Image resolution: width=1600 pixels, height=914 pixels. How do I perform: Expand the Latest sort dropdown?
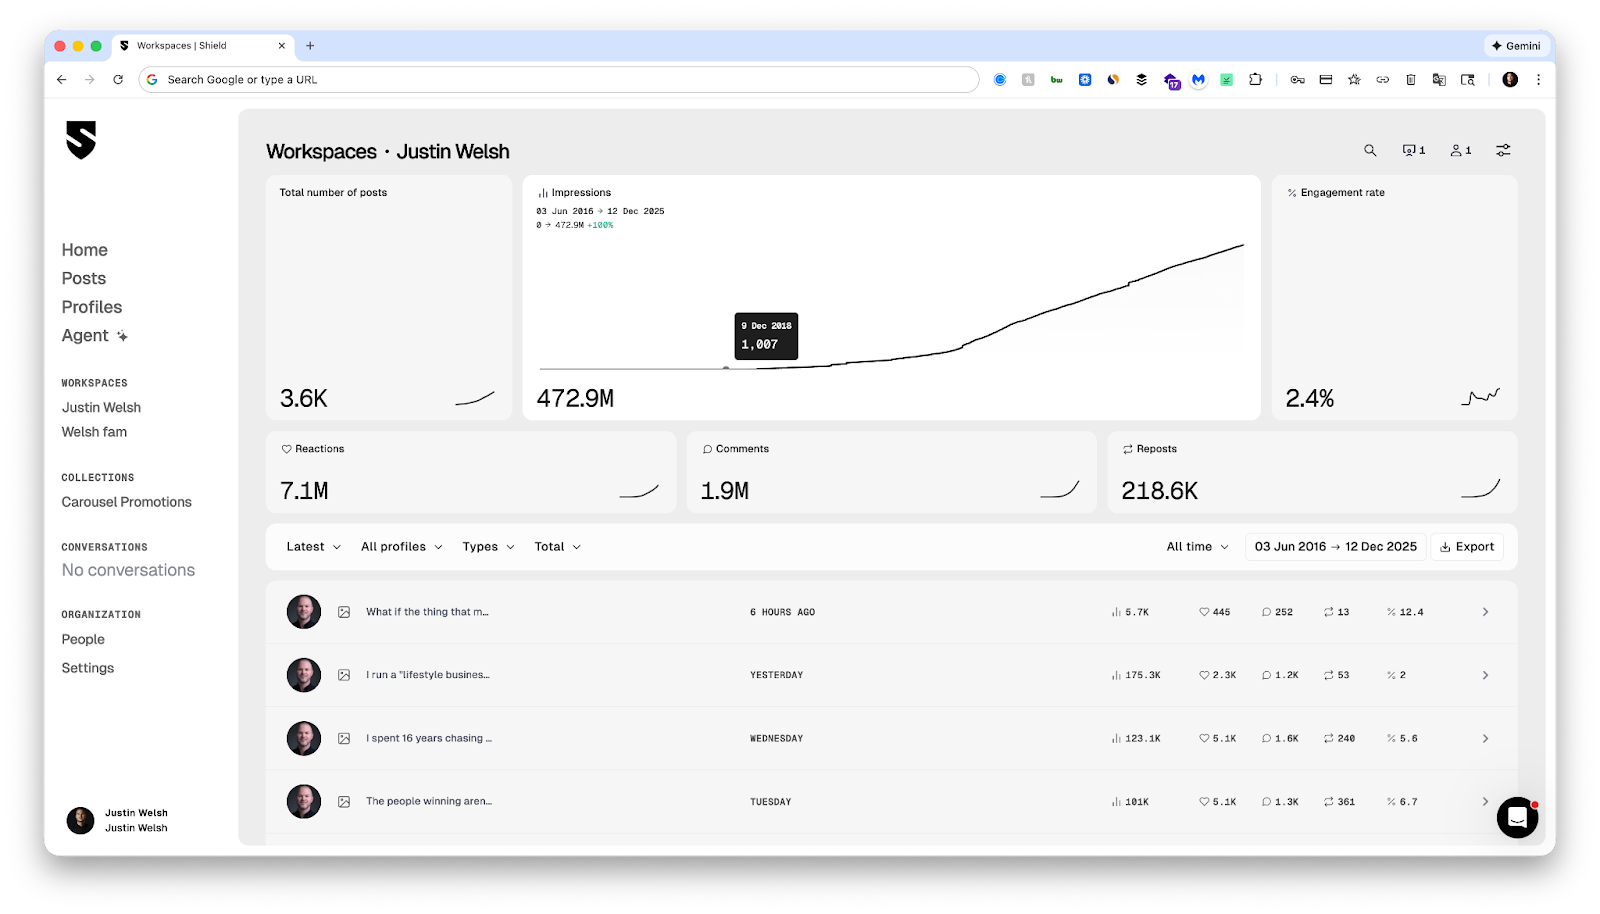(x=313, y=547)
